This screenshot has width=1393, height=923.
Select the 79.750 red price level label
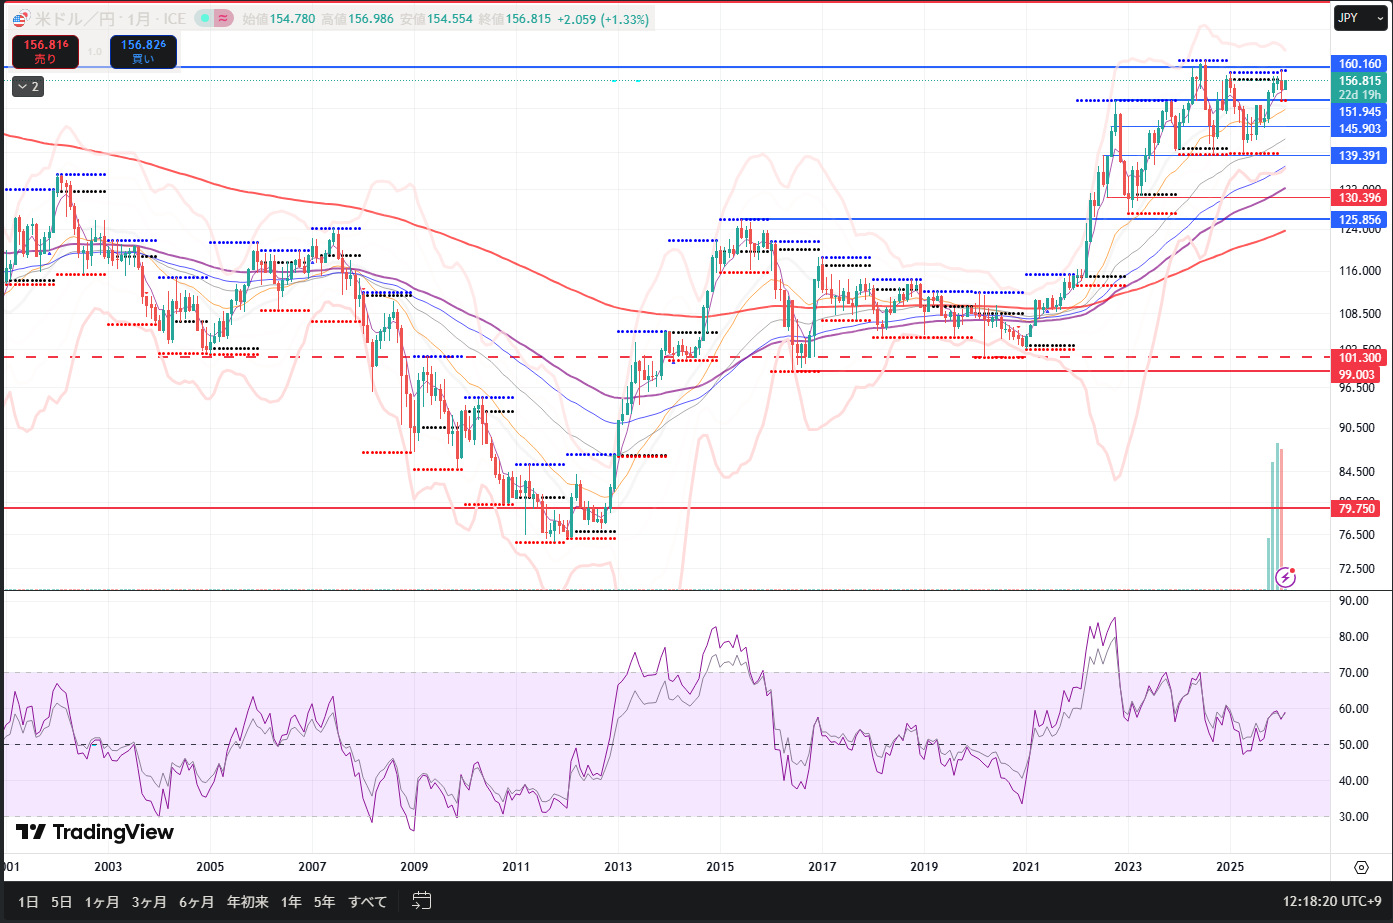click(x=1357, y=509)
